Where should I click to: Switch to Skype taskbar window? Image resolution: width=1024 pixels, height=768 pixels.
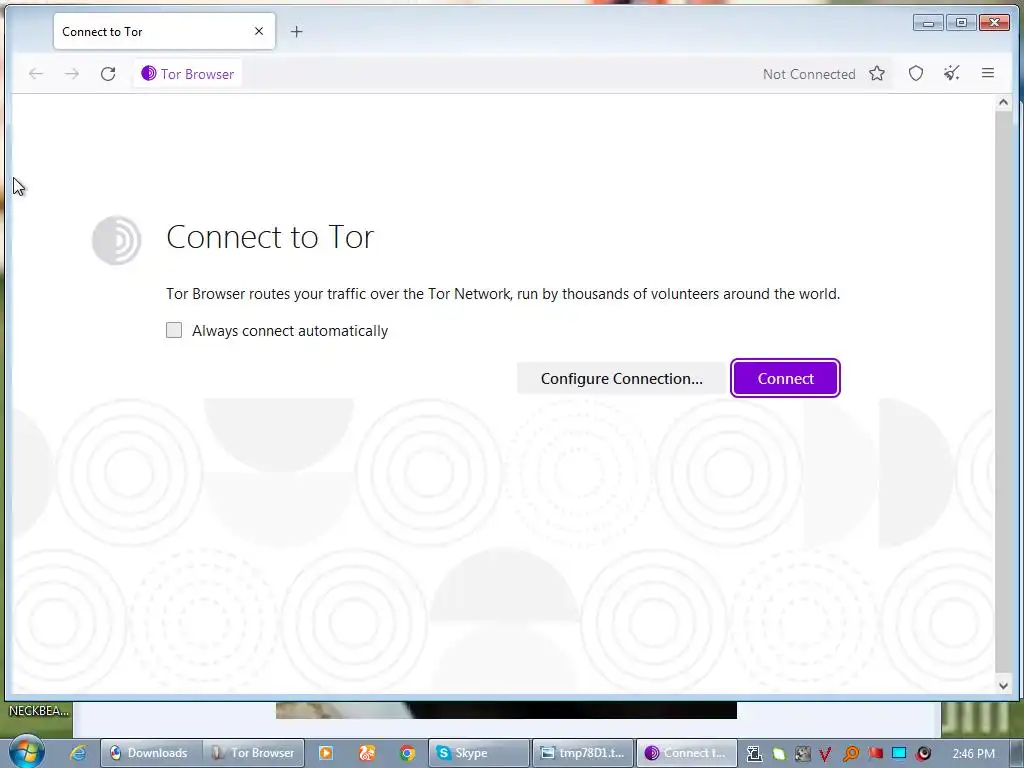[479, 754]
